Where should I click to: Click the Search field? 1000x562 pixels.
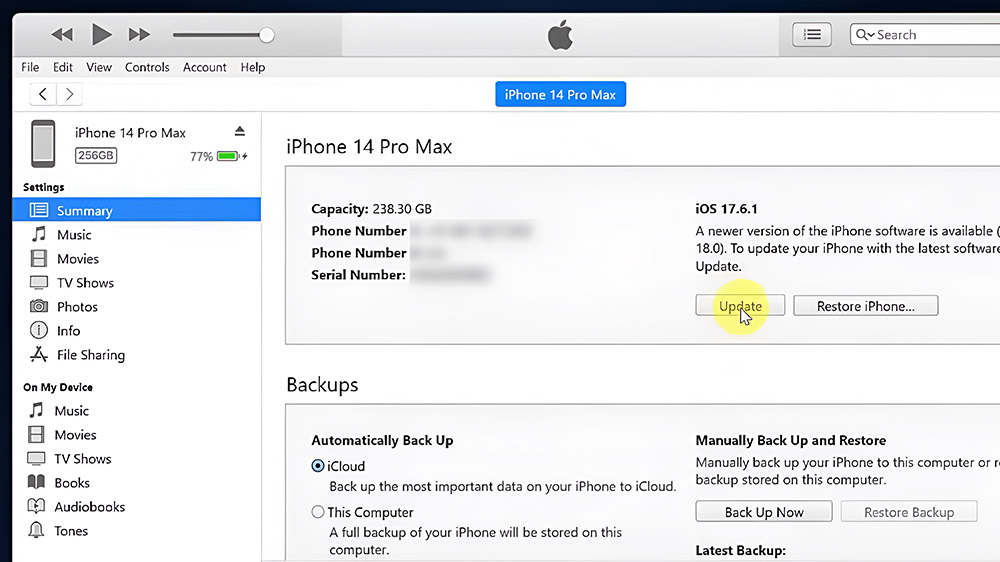tap(925, 34)
